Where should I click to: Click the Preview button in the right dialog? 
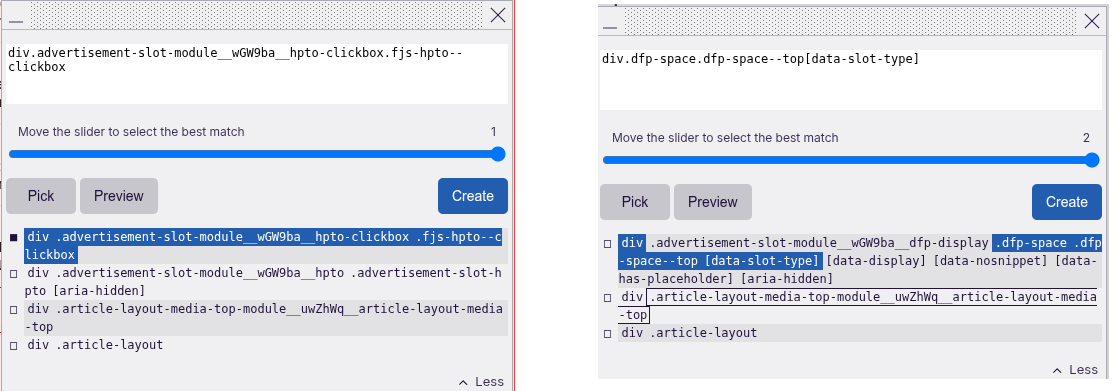(x=712, y=202)
